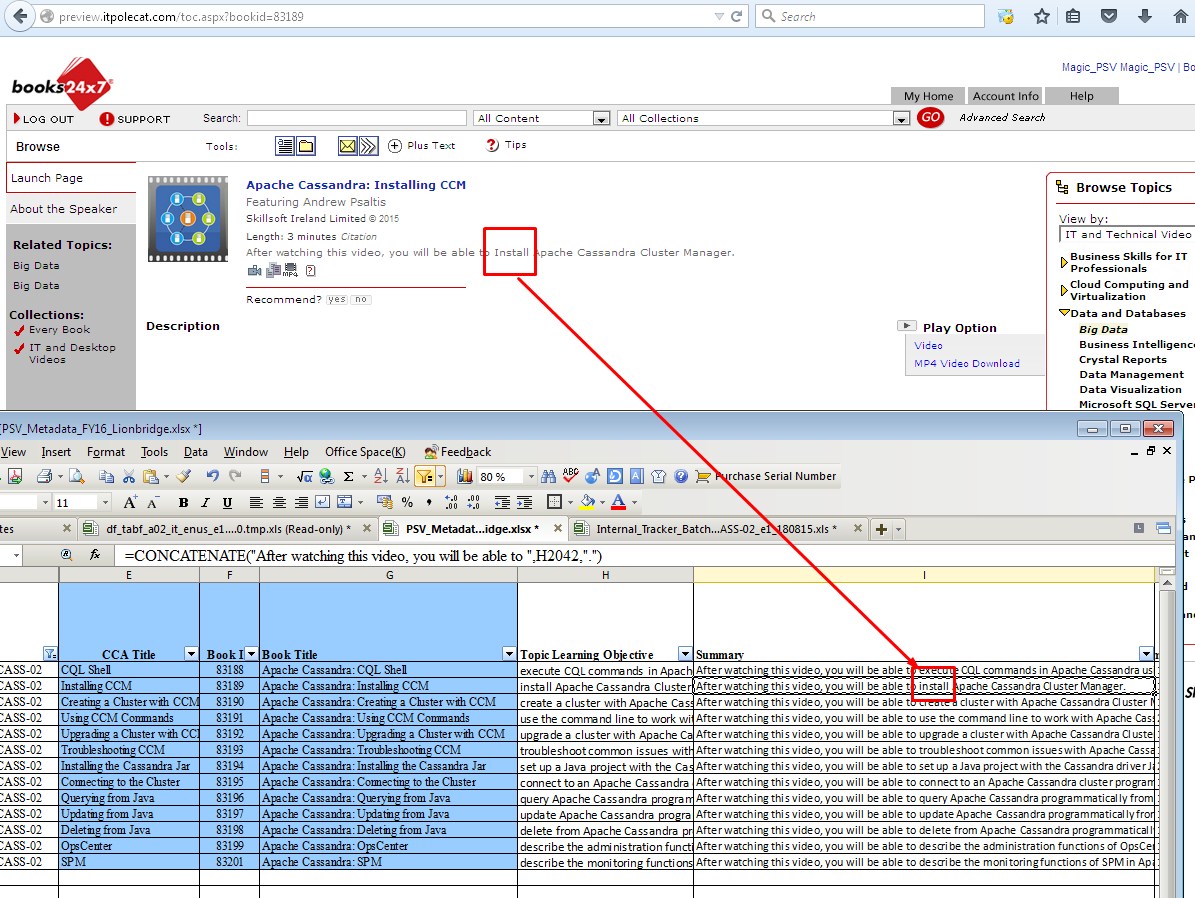Viewport: 1195px width, 898px height.
Task: Insert a chart using the chart icon
Action: pos(464,476)
